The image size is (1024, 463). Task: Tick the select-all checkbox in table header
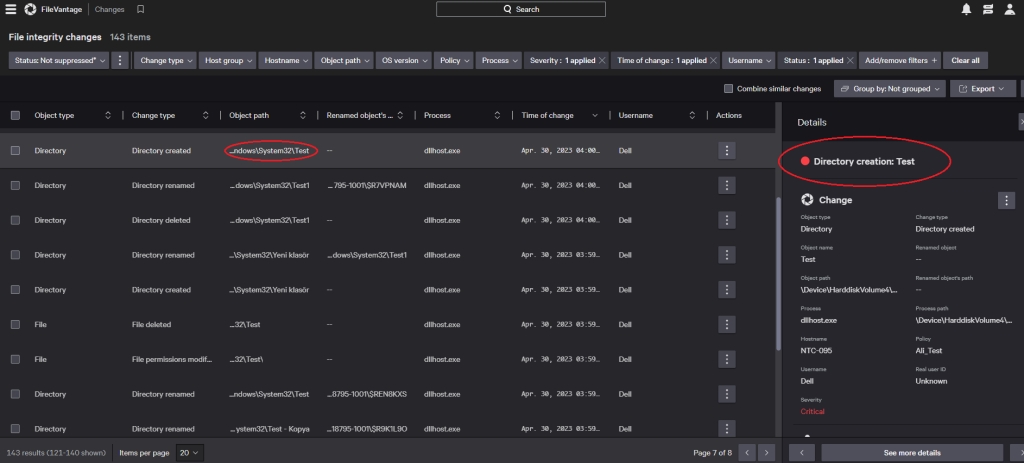coord(15,116)
